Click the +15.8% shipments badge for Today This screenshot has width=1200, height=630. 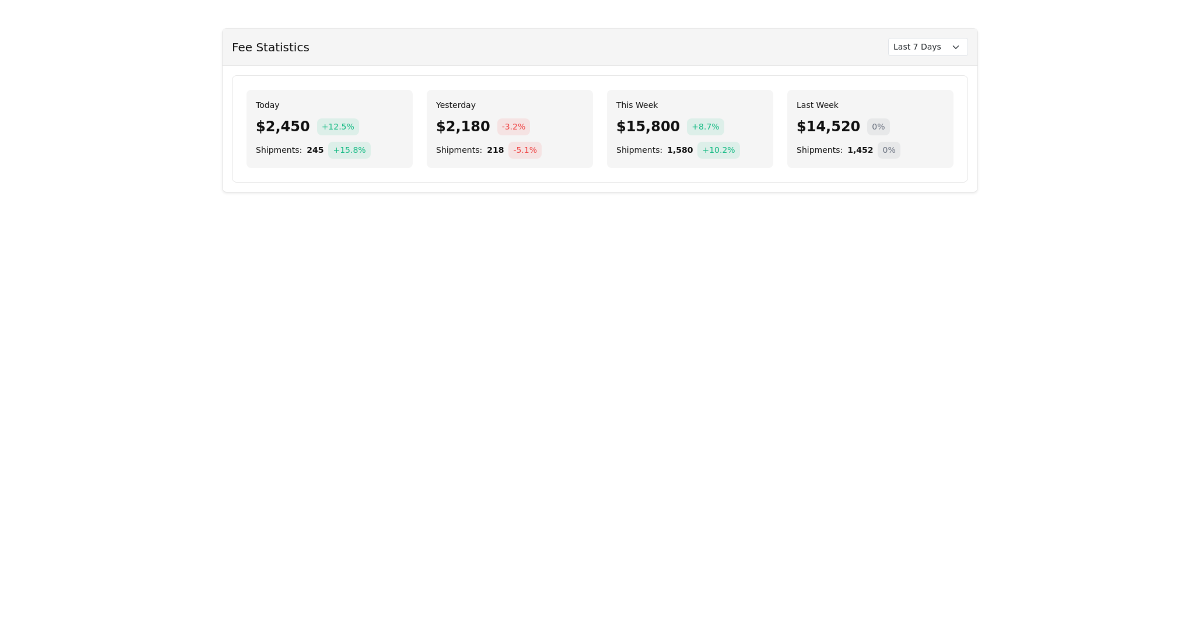click(x=349, y=150)
